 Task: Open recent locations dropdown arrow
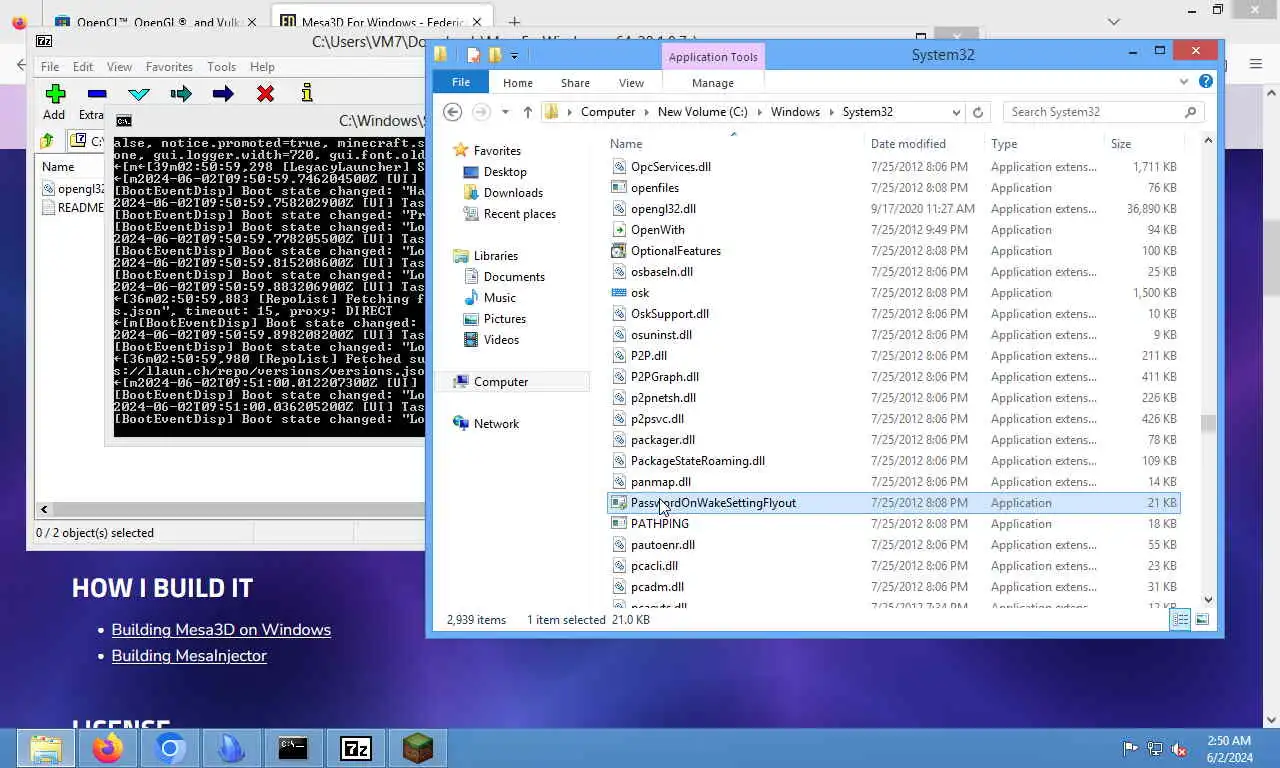[x=505, y=112]
